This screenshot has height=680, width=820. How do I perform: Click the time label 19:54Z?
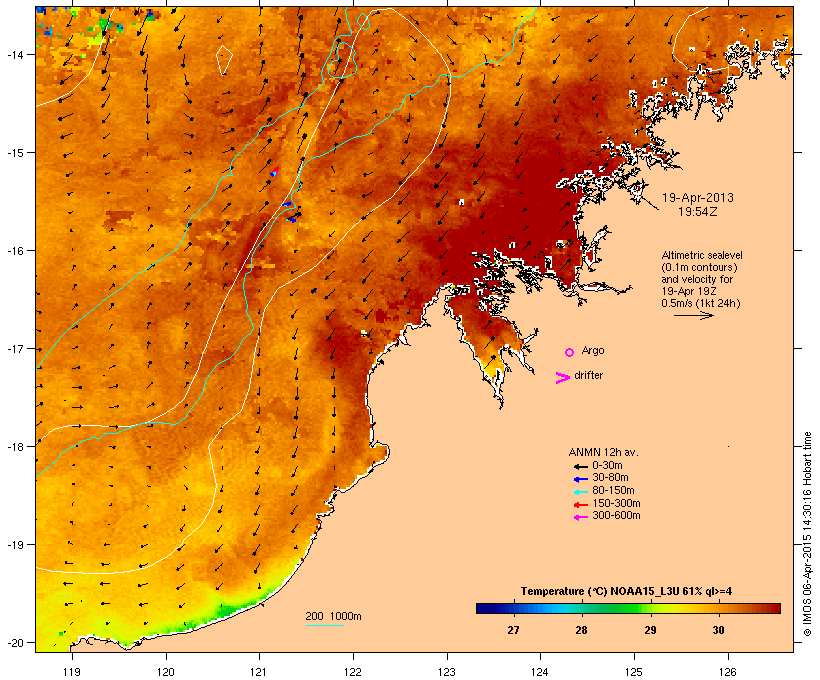coord(698,212)
